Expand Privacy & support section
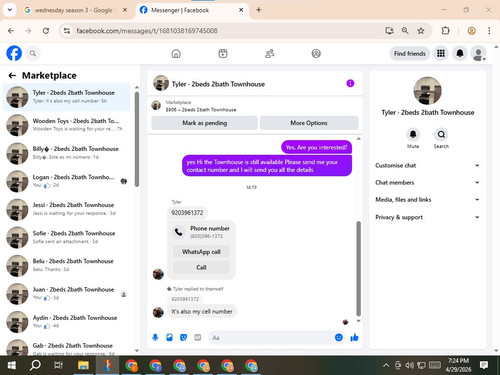The height and width of the screenshot is (375, 500). 427,217
